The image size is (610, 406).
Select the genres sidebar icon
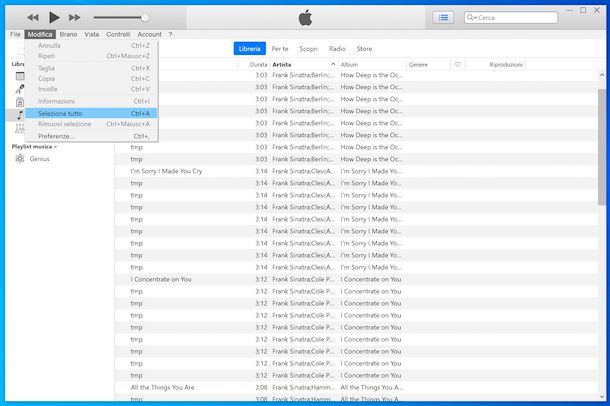click(x=20, y=128)
